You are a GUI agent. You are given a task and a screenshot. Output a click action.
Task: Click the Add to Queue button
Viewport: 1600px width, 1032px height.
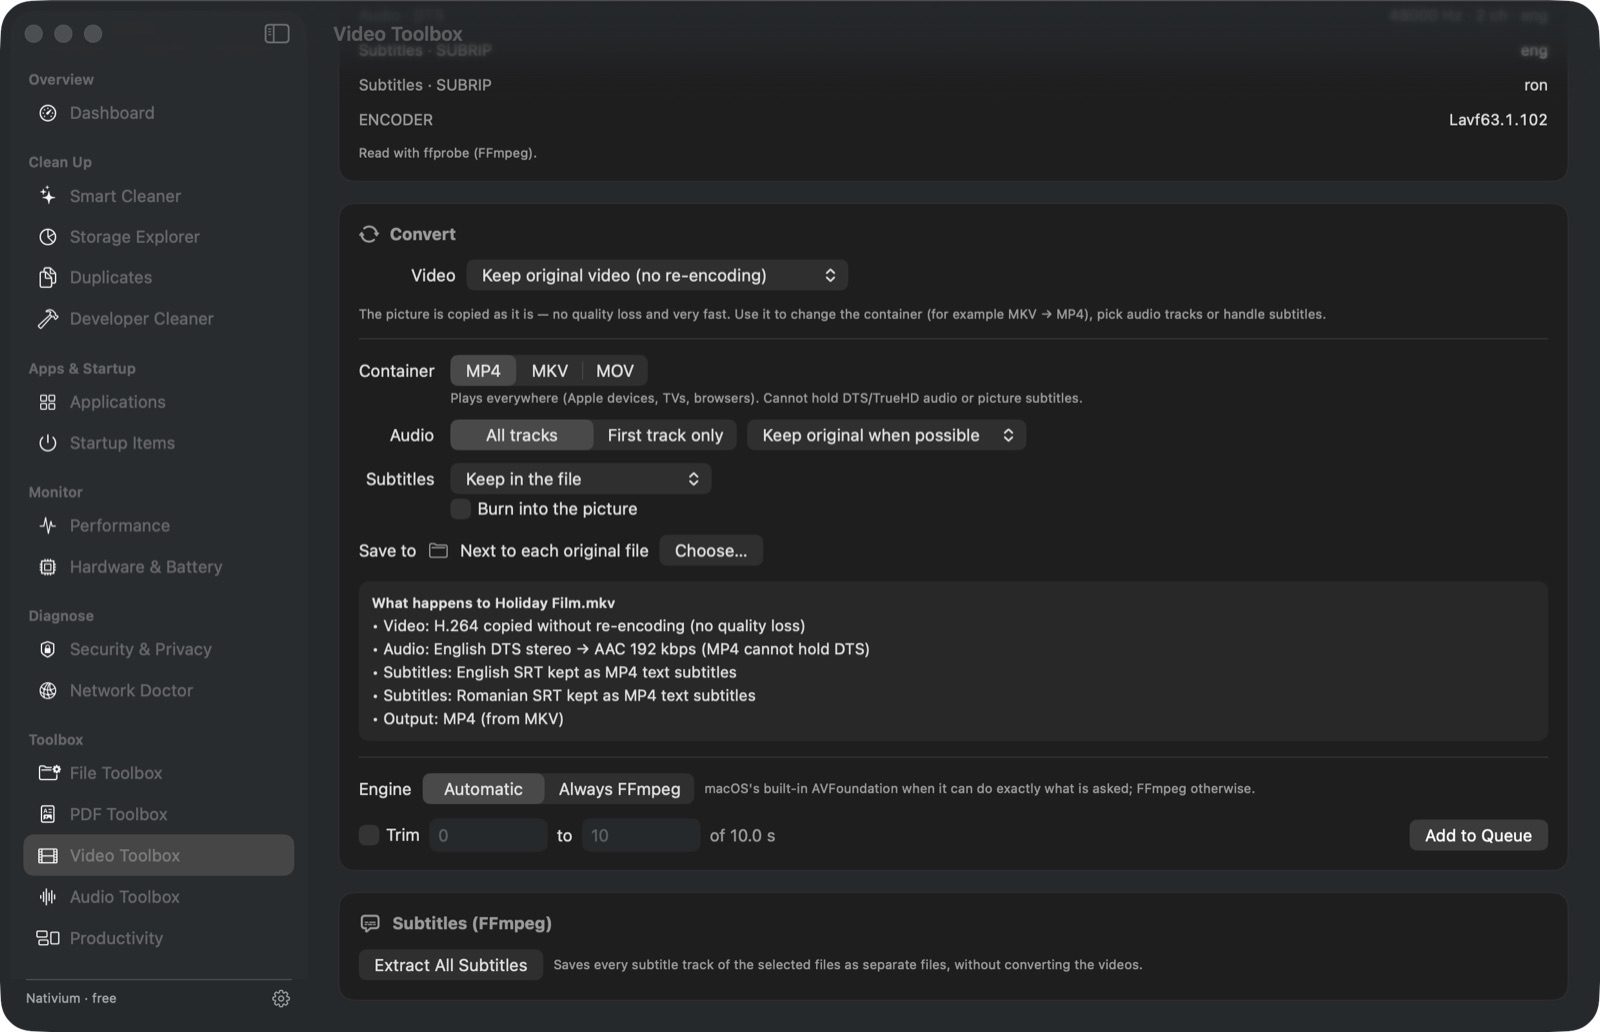1478,835
